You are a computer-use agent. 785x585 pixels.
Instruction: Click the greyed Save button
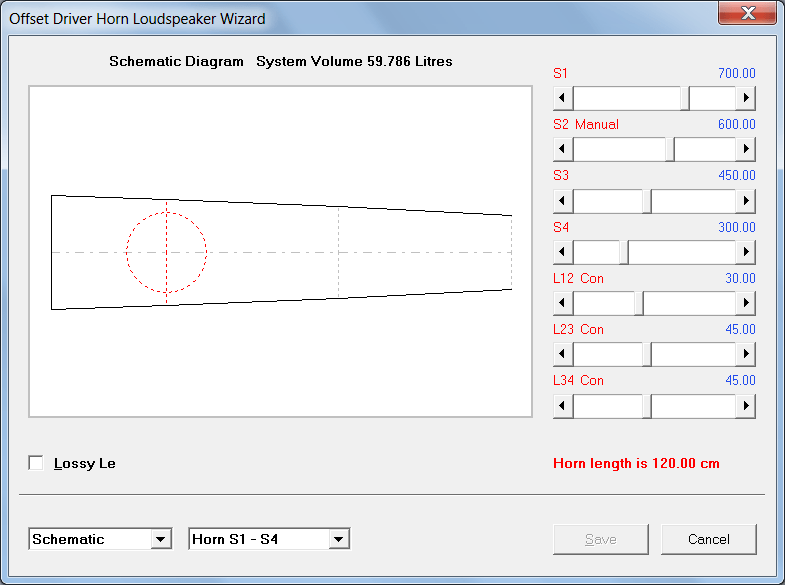point(600,539)
